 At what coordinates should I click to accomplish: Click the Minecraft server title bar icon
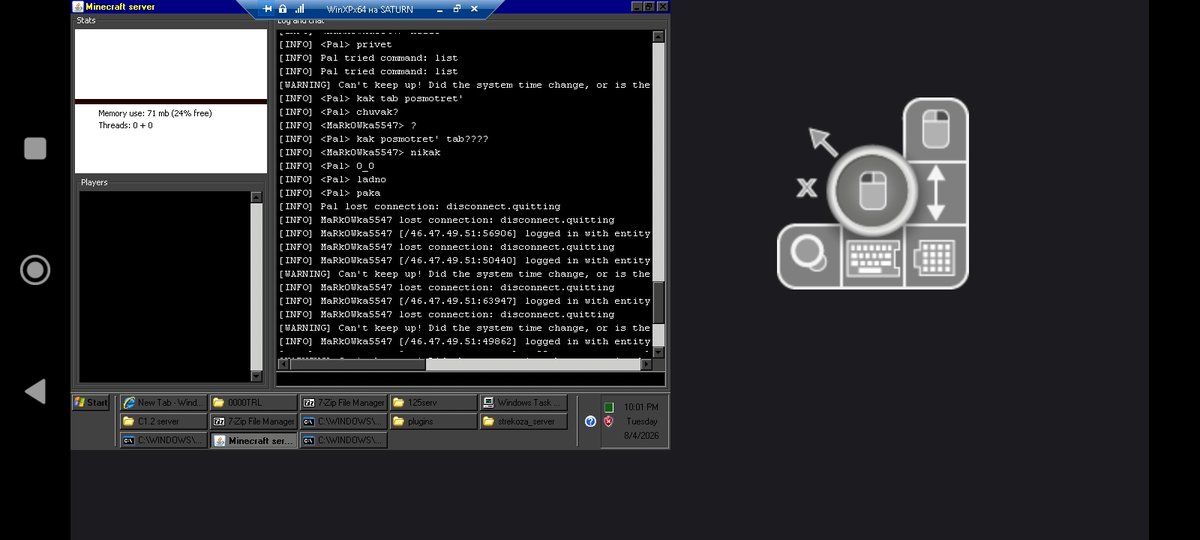[79, 7]
